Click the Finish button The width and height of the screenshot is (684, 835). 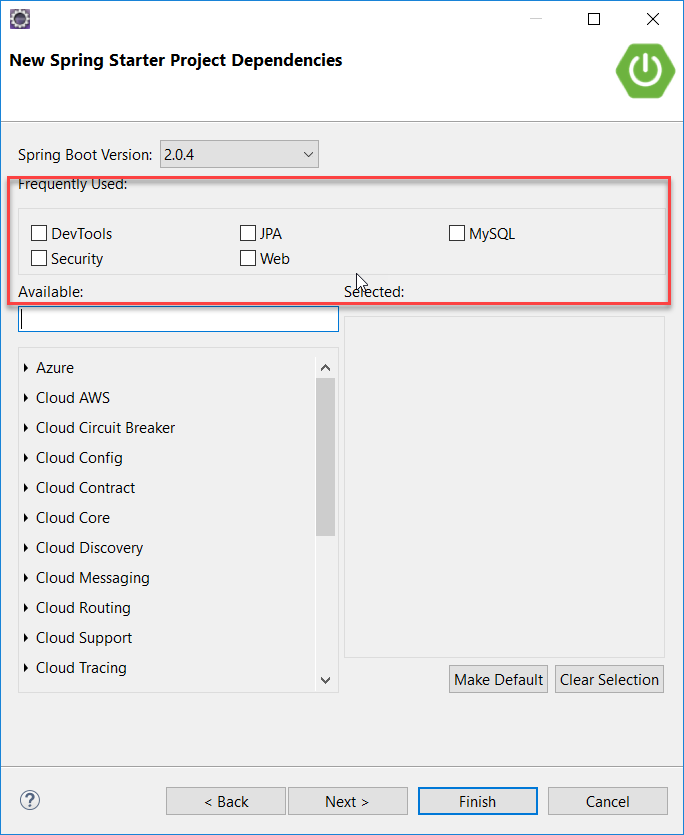point(477,801)
